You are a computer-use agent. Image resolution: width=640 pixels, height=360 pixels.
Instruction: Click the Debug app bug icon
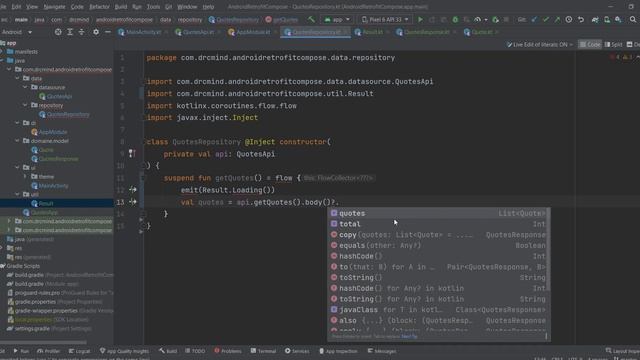tap(455, 20)
